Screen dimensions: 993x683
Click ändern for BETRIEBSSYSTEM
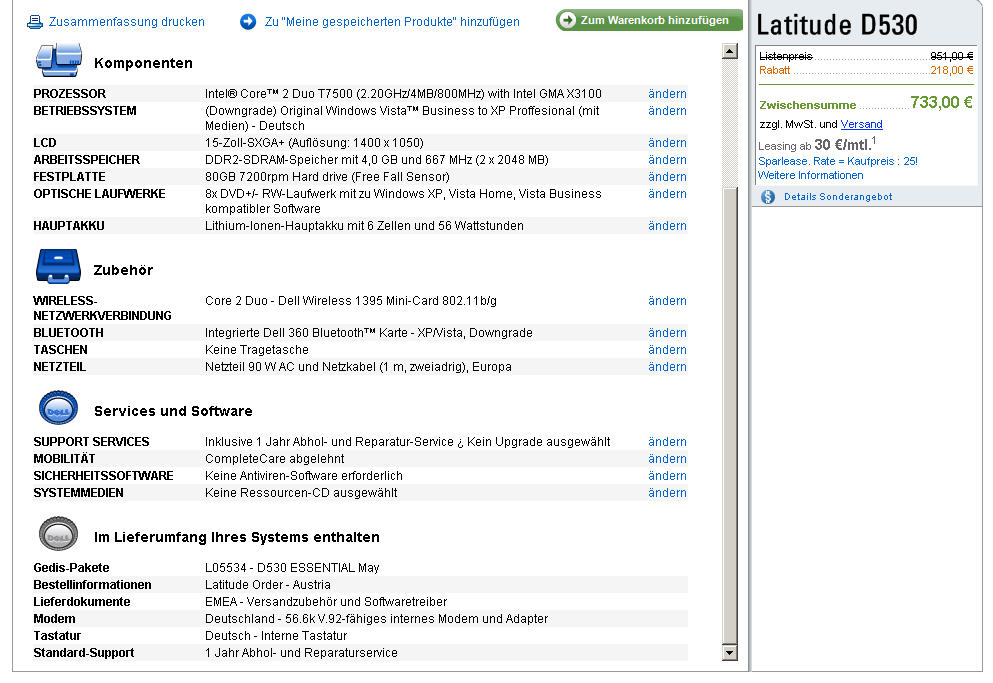click(667, 111)
